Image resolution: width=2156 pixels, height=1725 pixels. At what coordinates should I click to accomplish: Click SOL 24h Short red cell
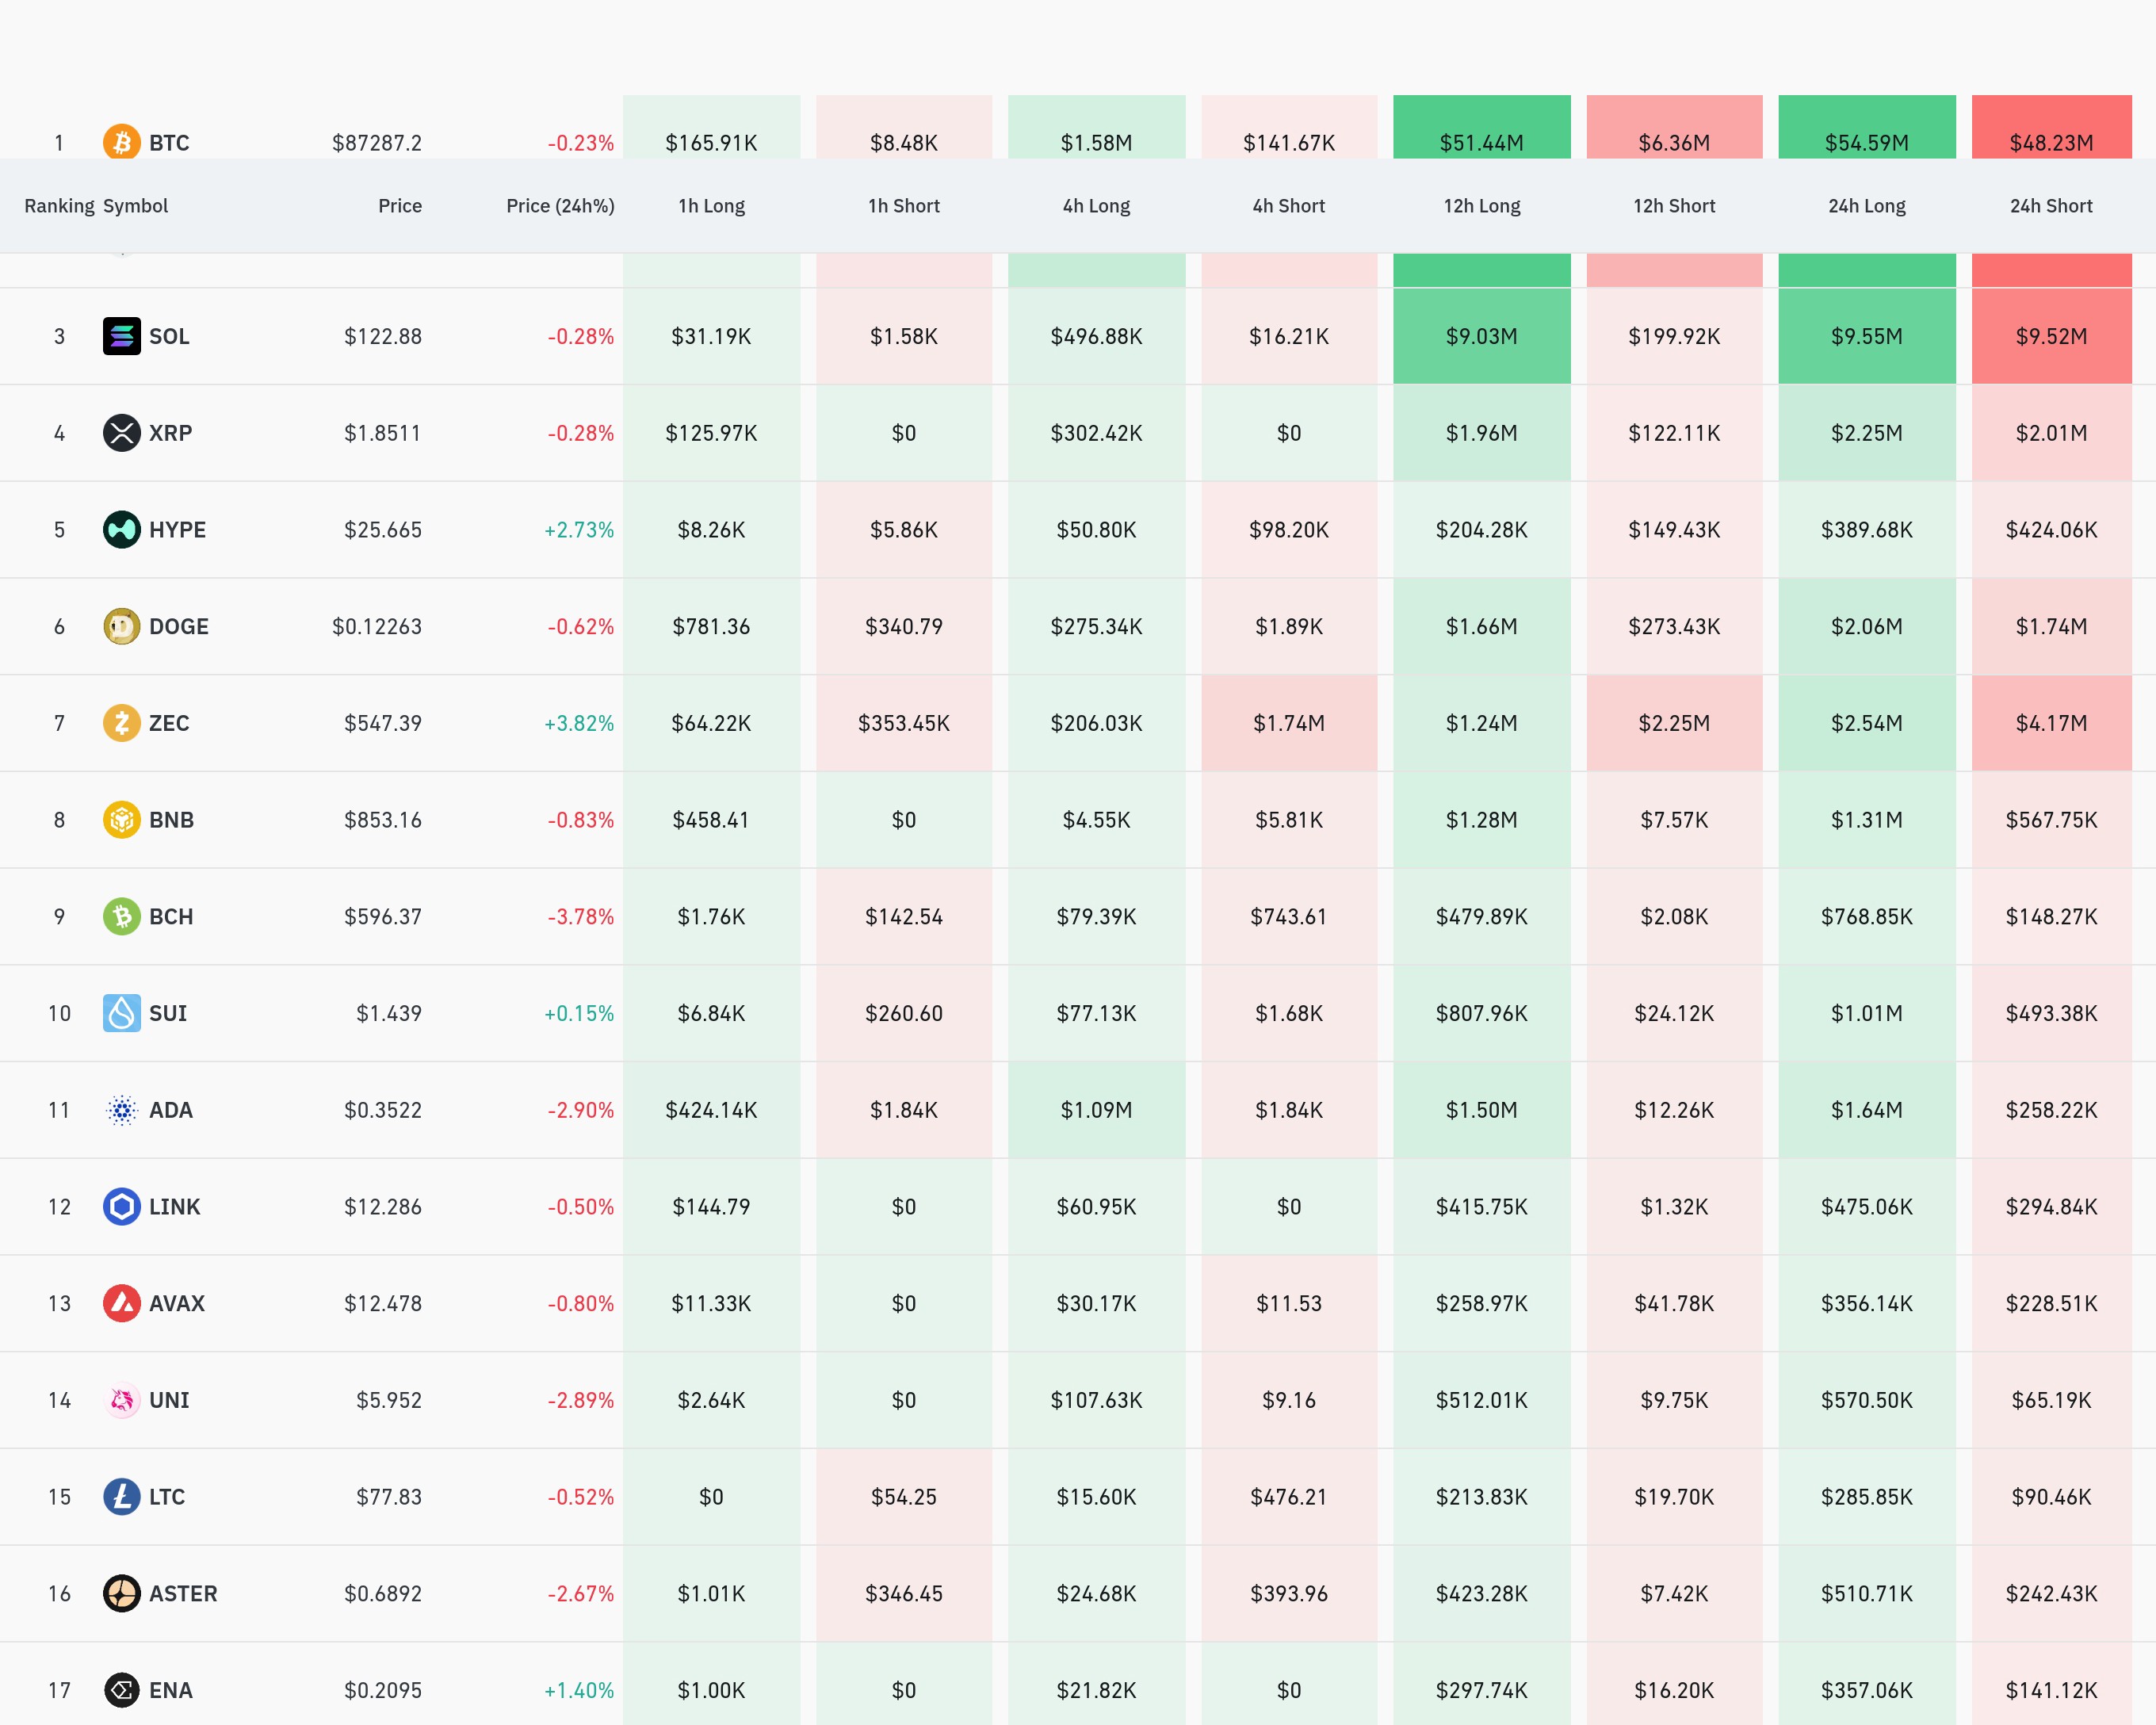pyautogui.click(x=2050, y=336)
